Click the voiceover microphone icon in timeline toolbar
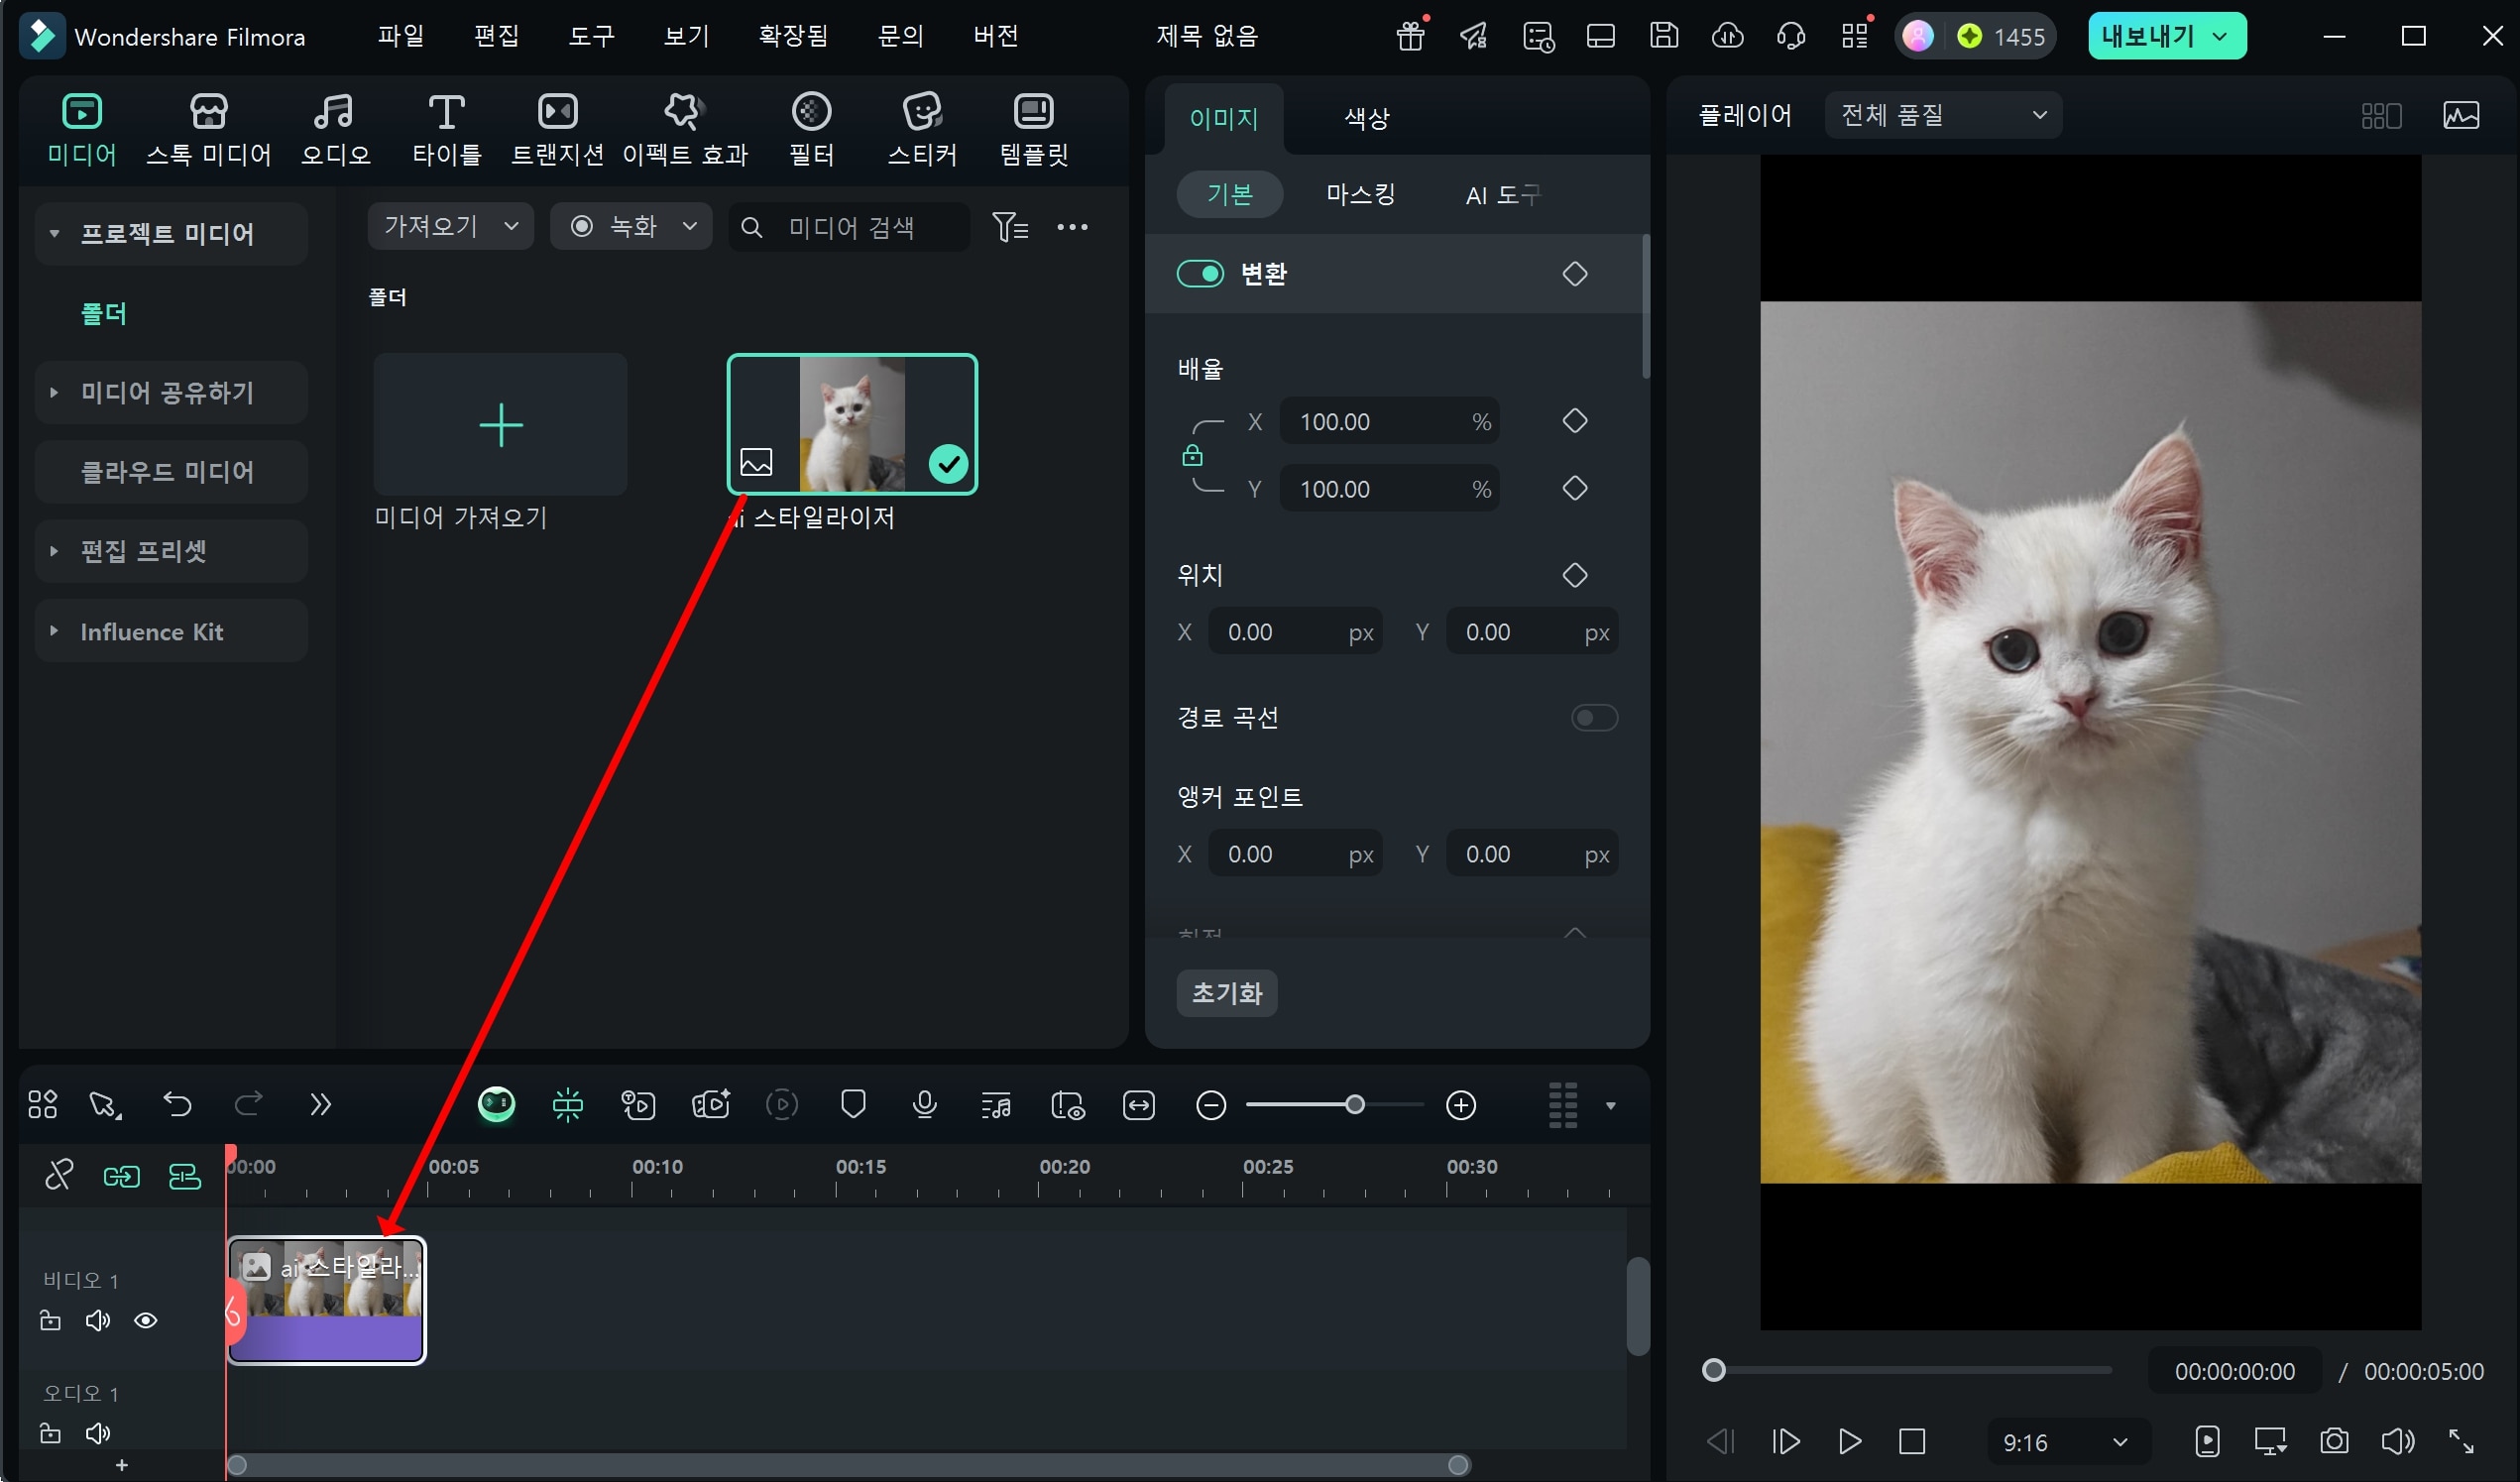This screenshot has width=2520, height=1482. click(924, 1104)
